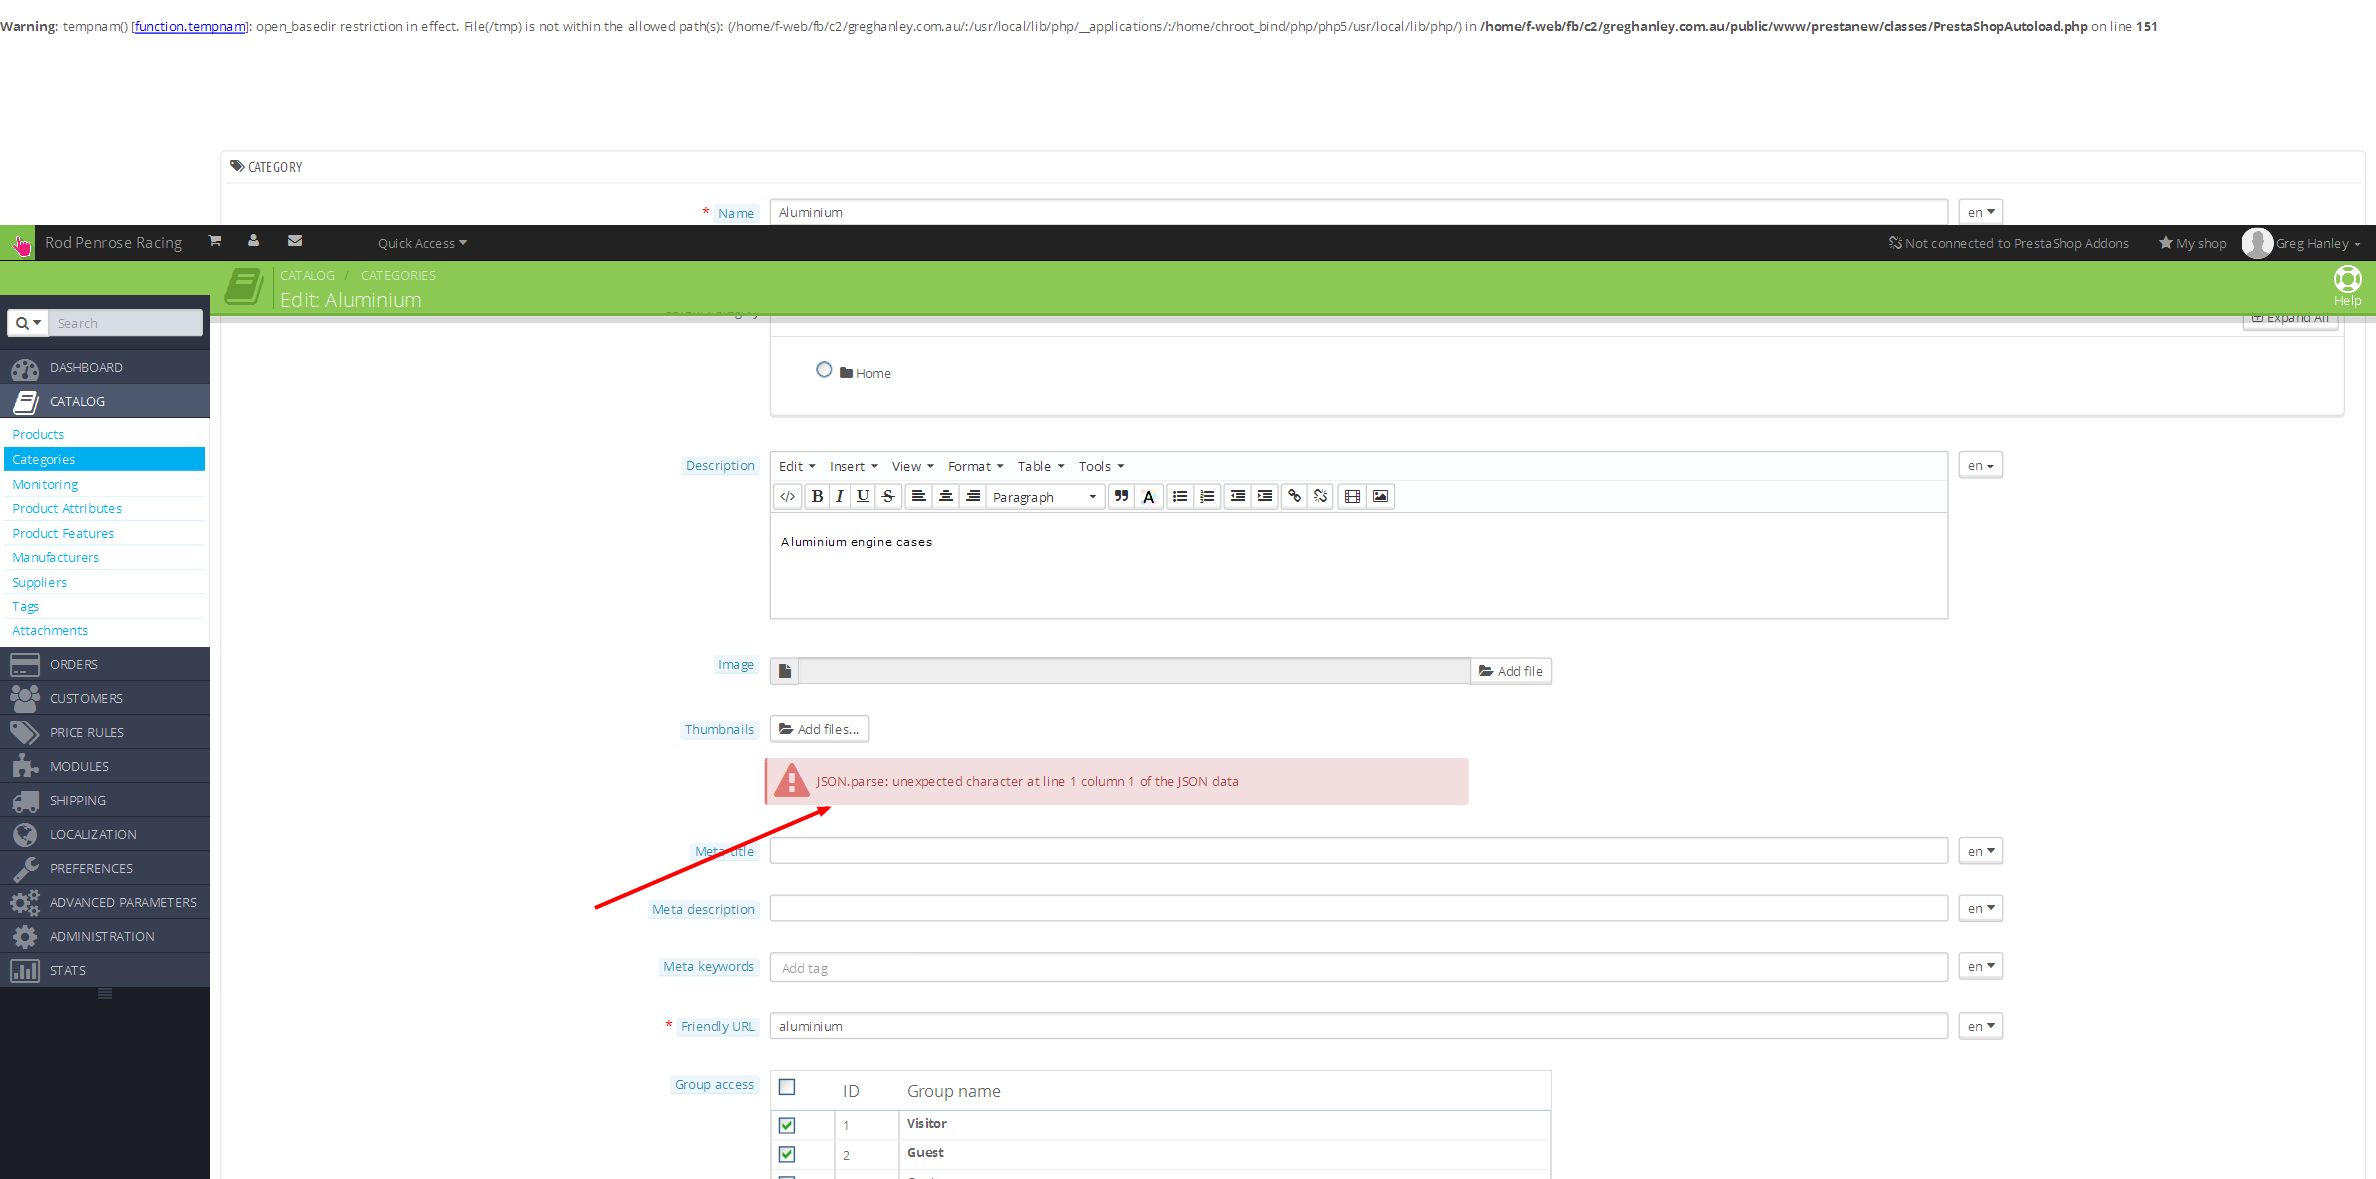The width and height of the screenshot is (2376, 1179).
Task: Toggle bold in description editor
Action: click(817, 497)
